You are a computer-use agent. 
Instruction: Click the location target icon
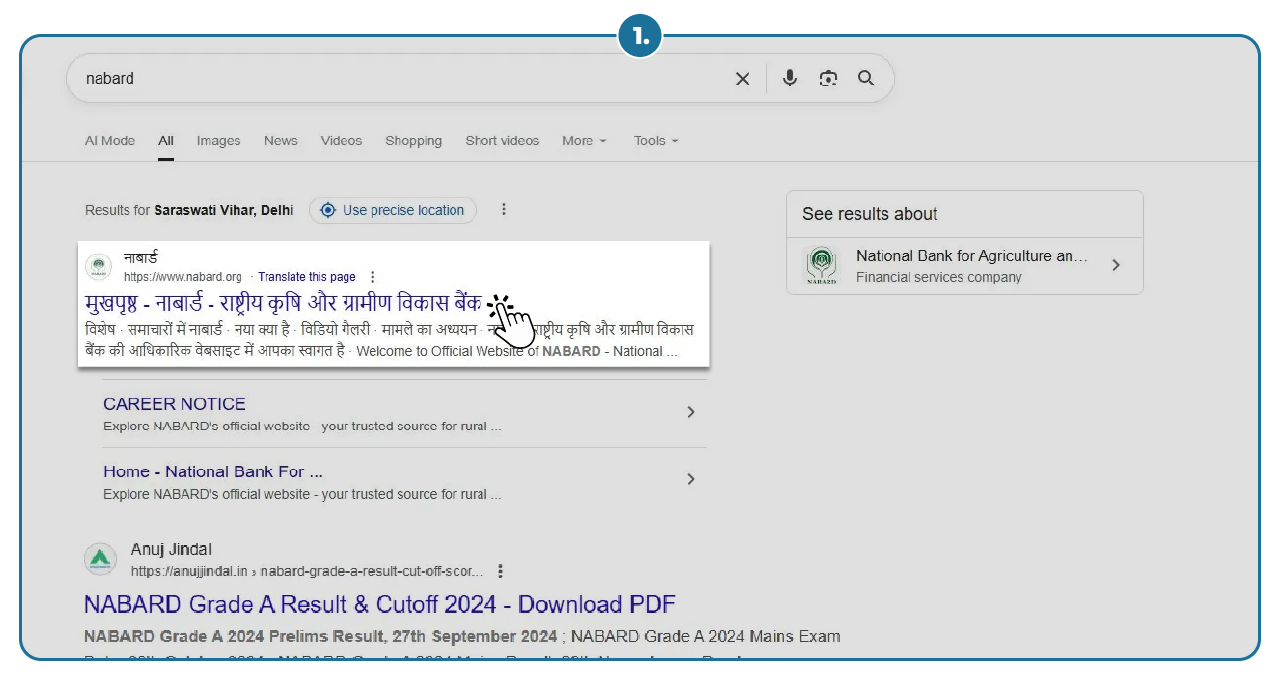(x=327, y=210)
